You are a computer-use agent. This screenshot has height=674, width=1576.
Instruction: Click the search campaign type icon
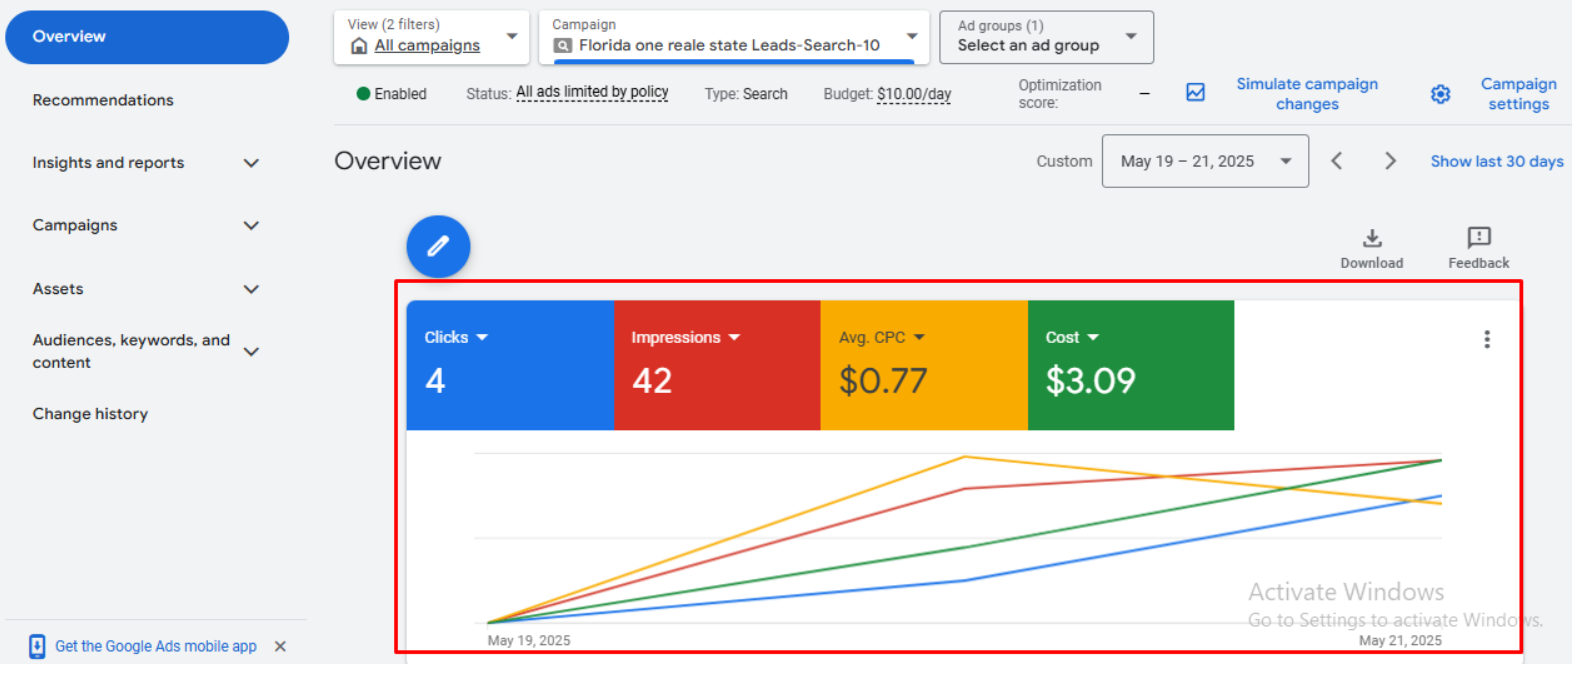(x=563, y=46)
